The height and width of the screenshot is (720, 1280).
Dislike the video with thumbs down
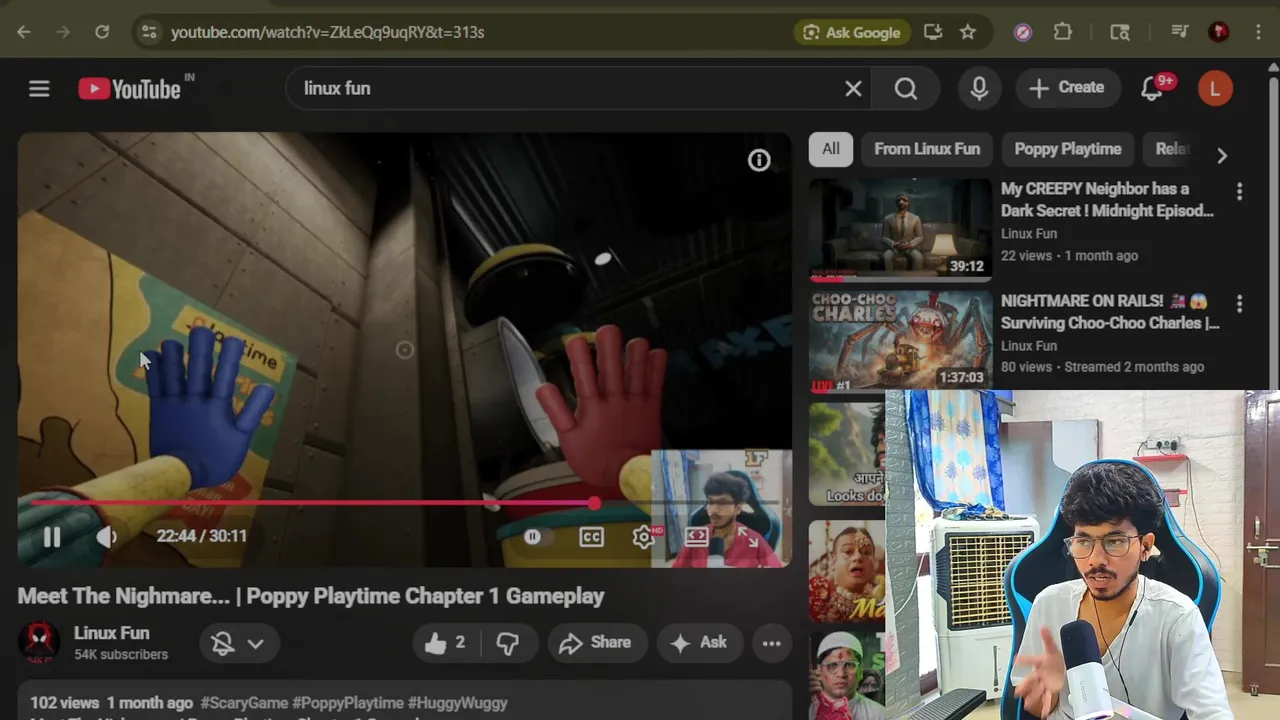click(508, 643)
